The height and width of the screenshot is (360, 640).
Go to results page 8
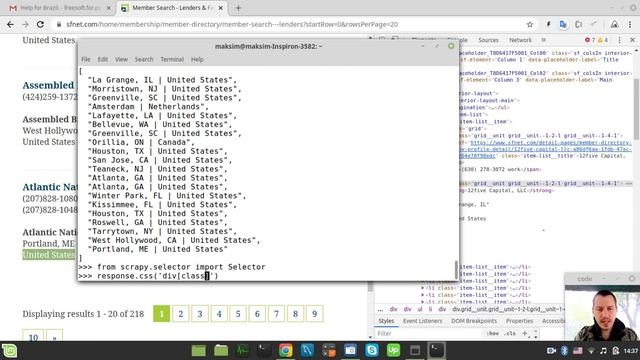click(296, 313)
